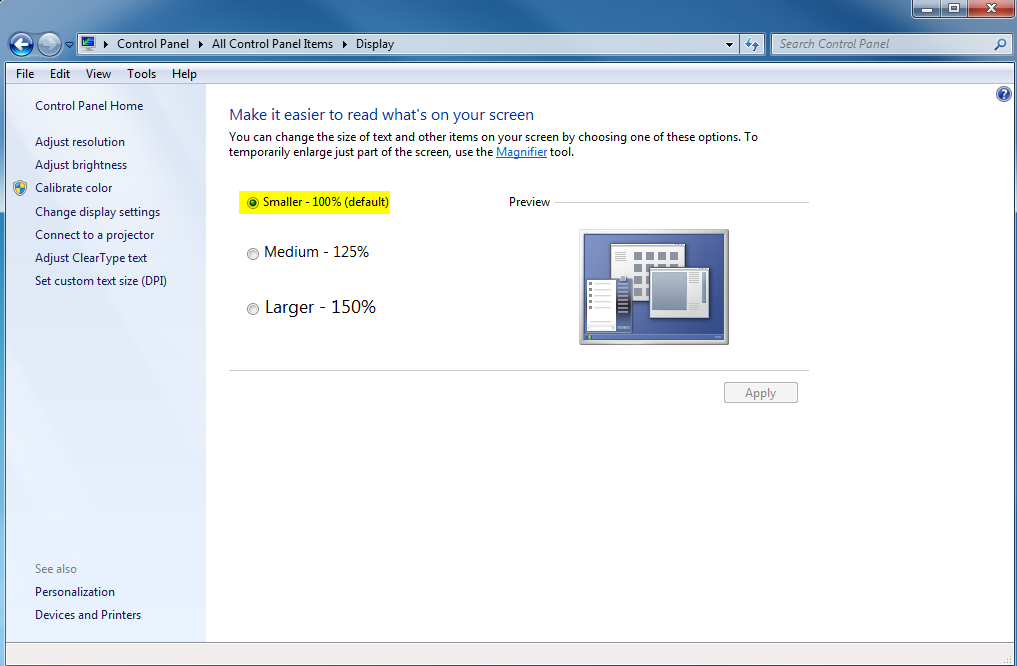Open Personalization under See also

pos(75,592)
